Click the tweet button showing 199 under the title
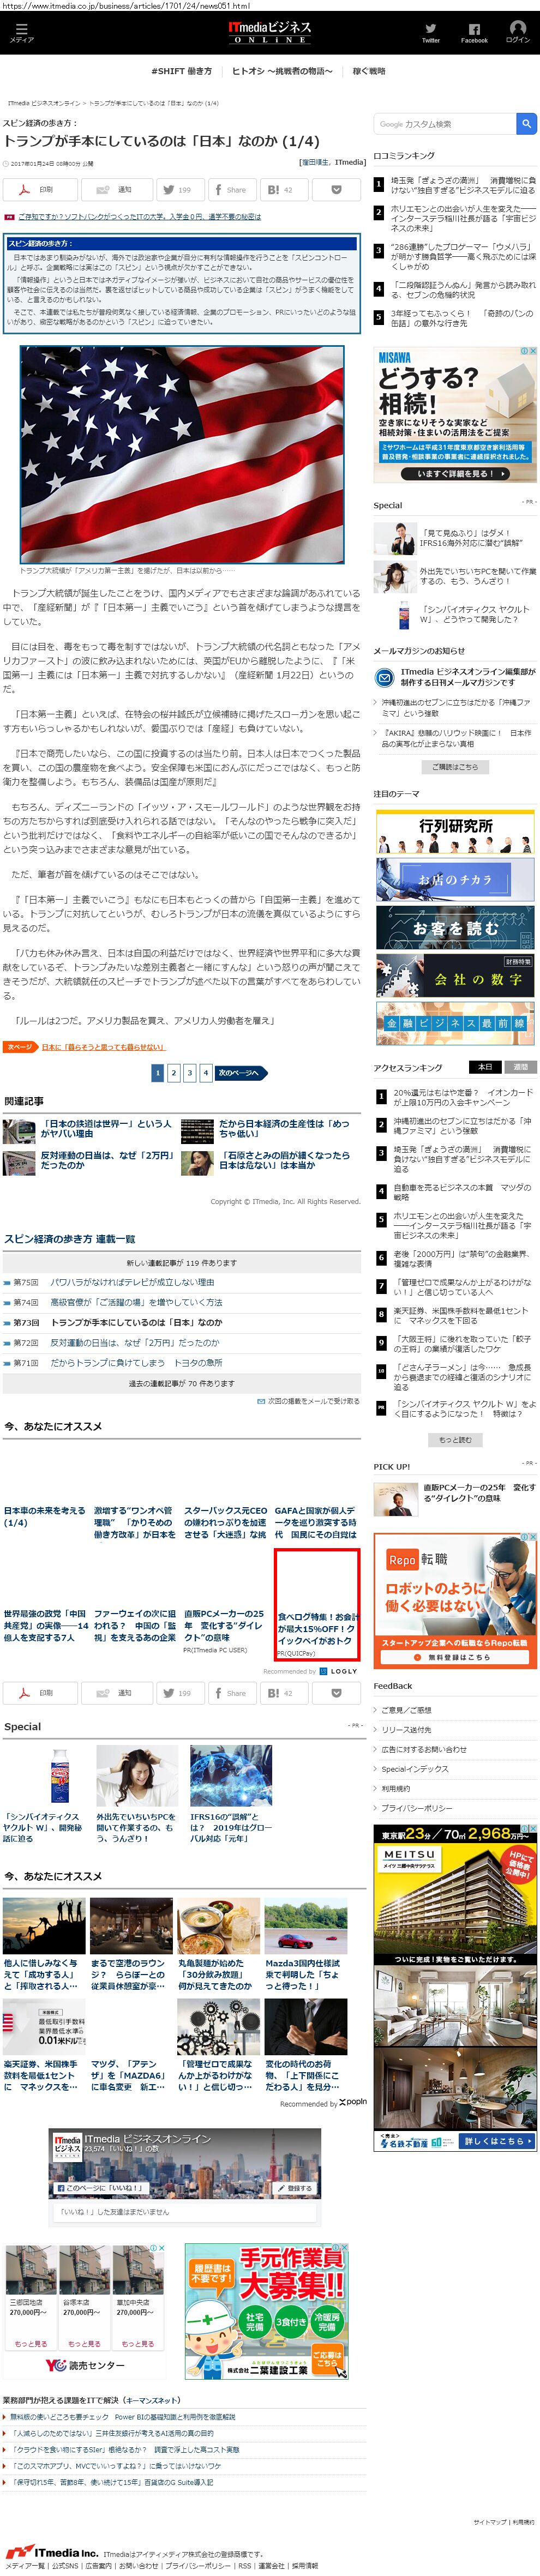Screen dimensions: 540x2576 (180, 189)
